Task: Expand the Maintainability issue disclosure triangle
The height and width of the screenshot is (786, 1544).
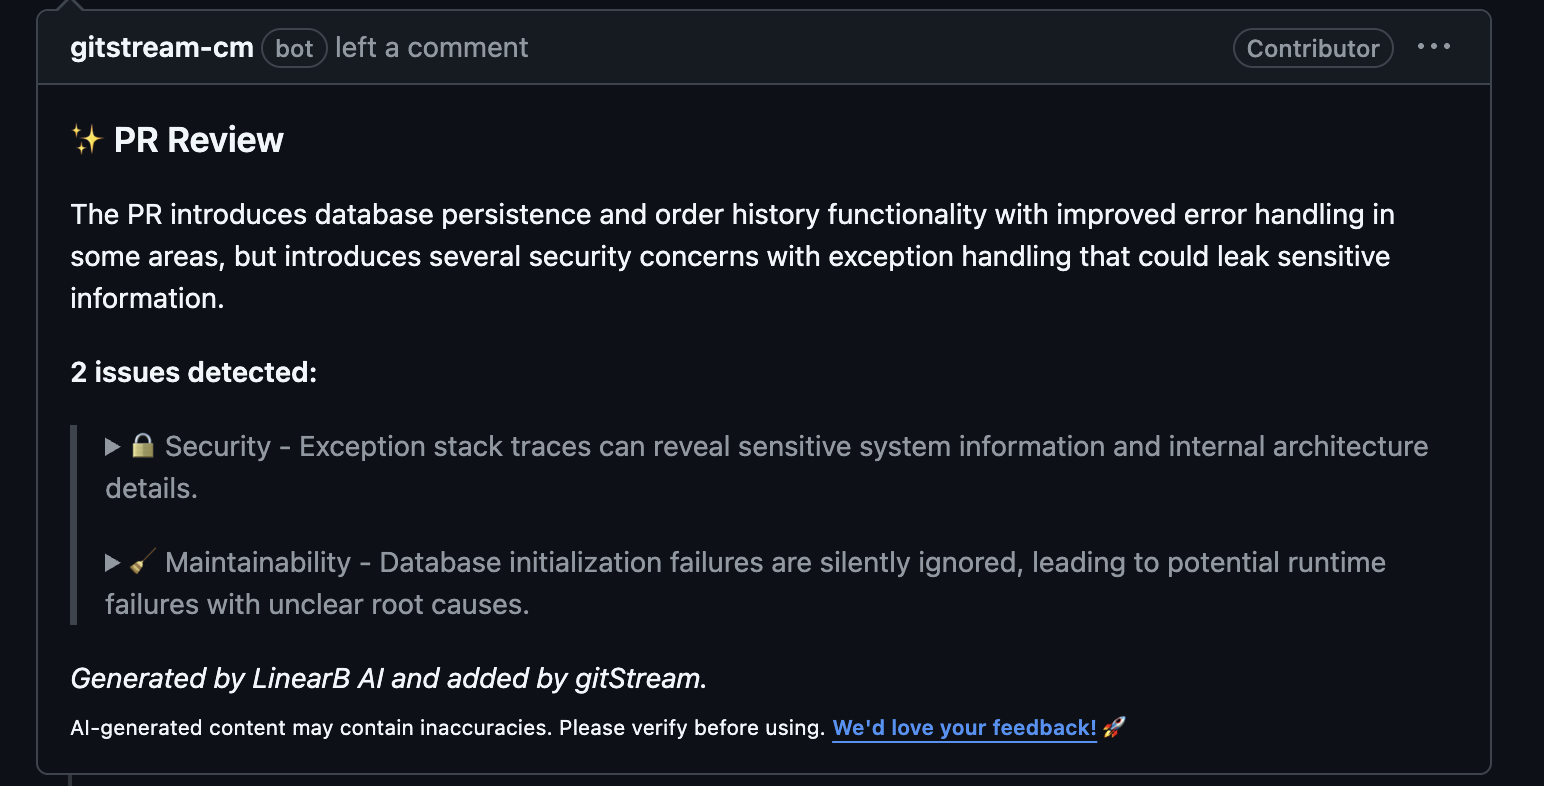Action: click(x=113, y=562)
